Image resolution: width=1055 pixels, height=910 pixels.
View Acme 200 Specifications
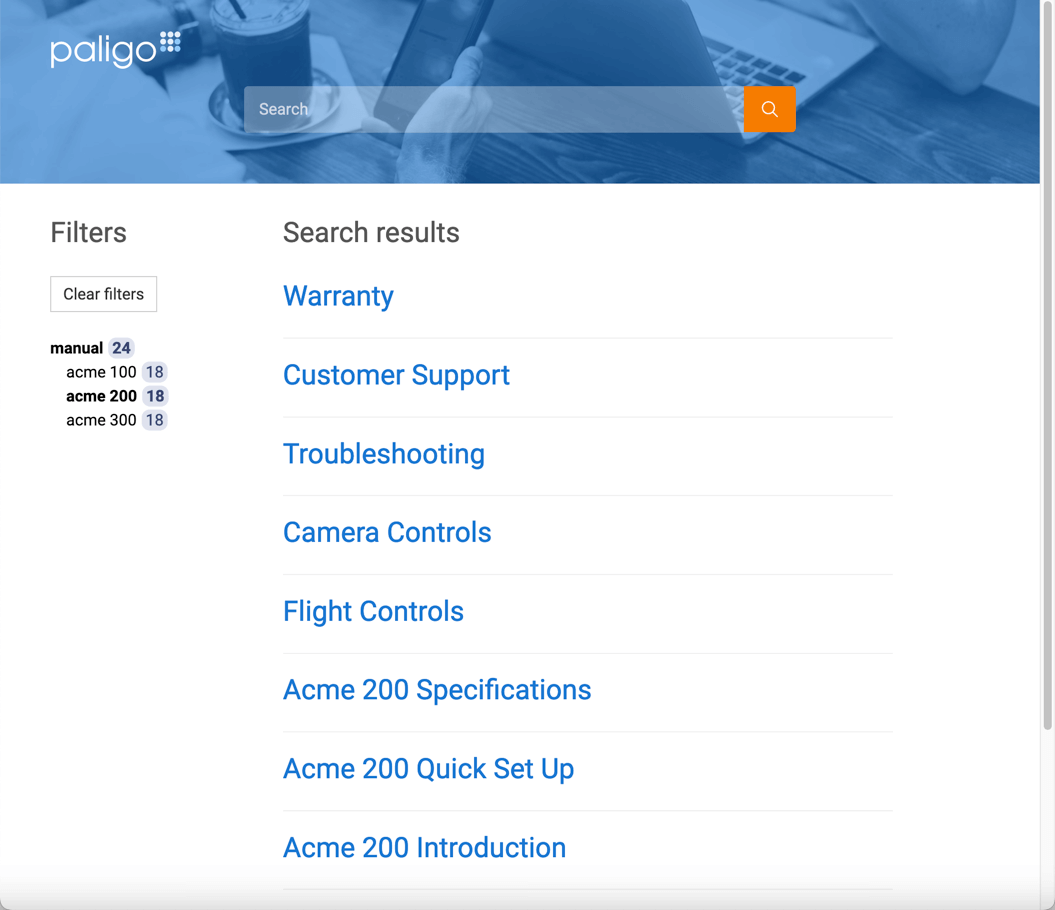(x=437, y=690)
